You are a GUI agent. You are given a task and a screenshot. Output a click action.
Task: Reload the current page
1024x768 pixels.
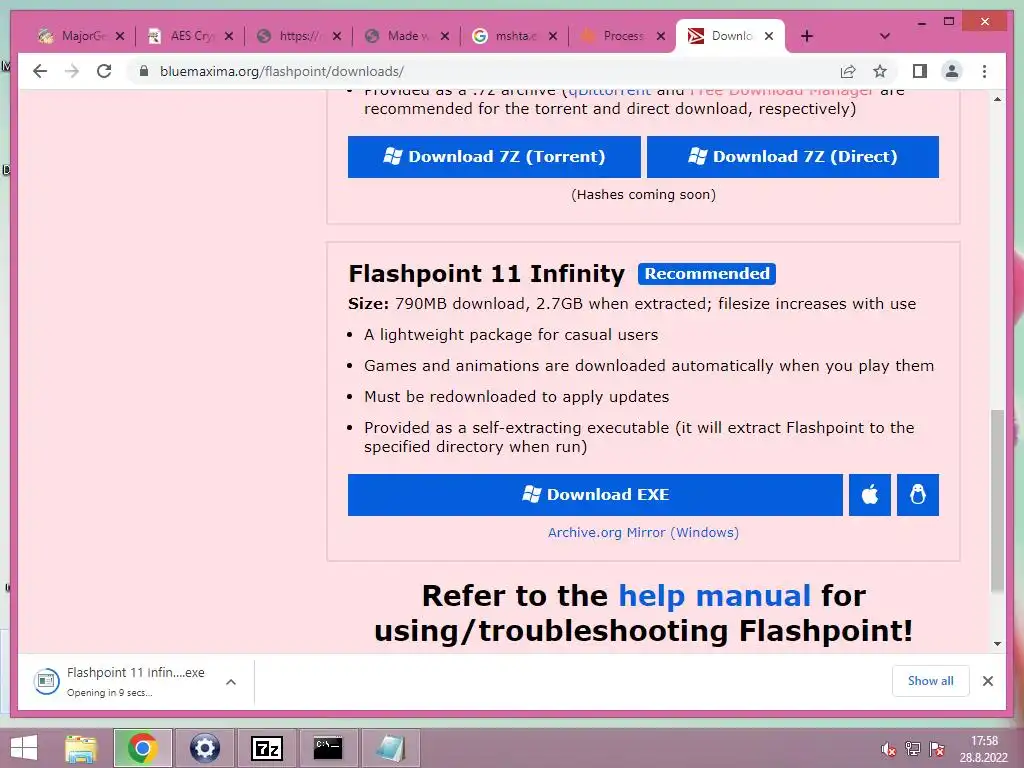coord(104,71)
